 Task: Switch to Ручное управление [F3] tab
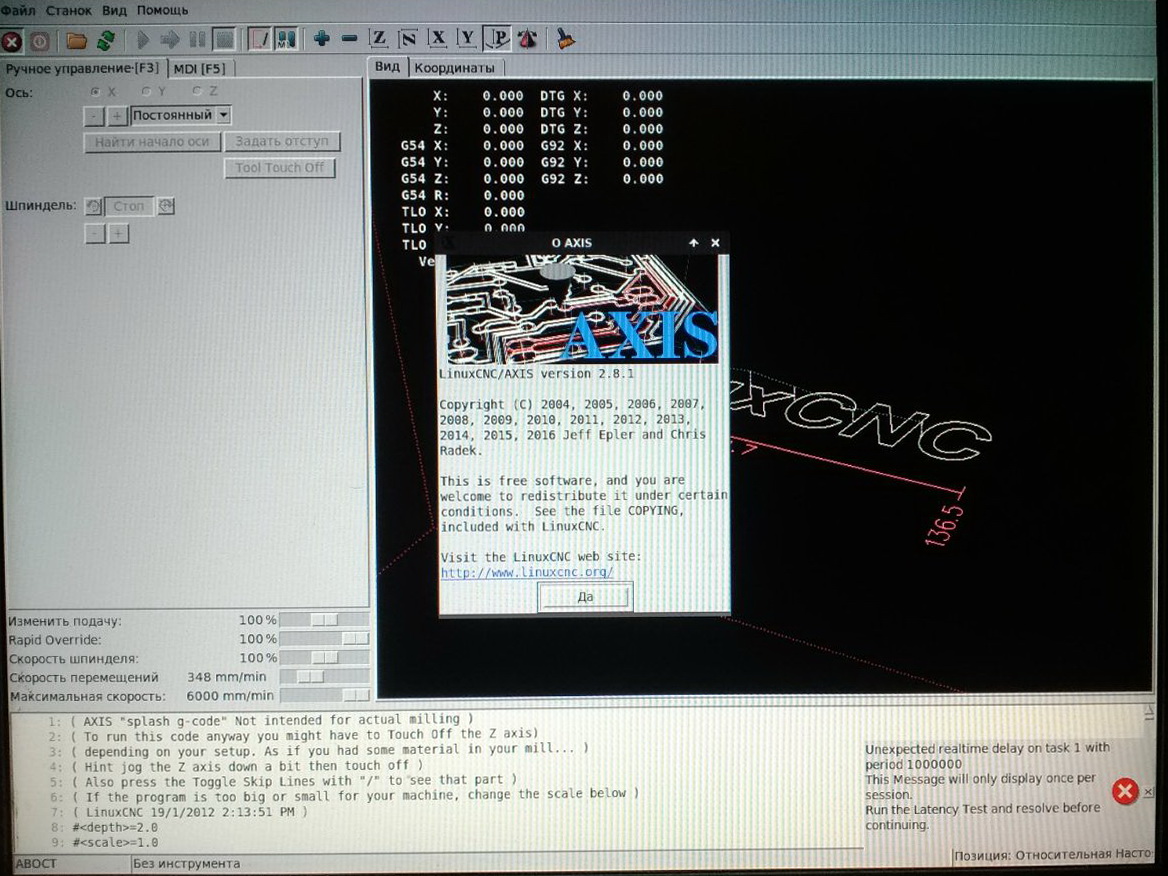pyautogui.click(x=83, y=69)
